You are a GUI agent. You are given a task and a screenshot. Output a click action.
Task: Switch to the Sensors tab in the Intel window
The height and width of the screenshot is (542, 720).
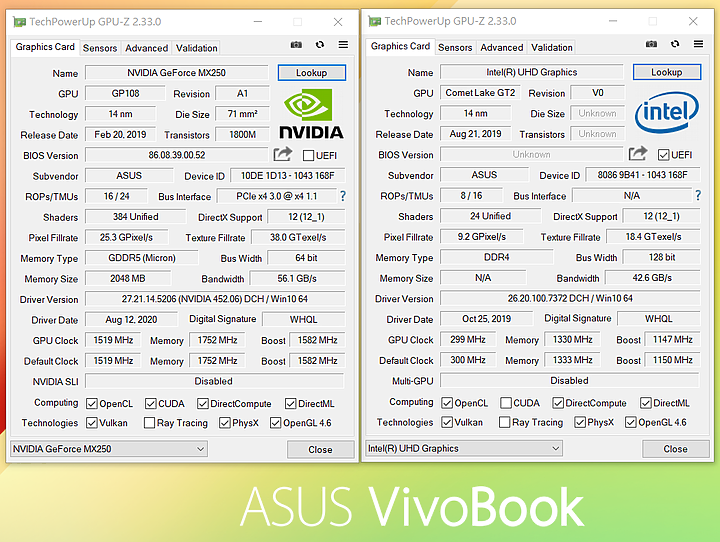pos(455,47)
